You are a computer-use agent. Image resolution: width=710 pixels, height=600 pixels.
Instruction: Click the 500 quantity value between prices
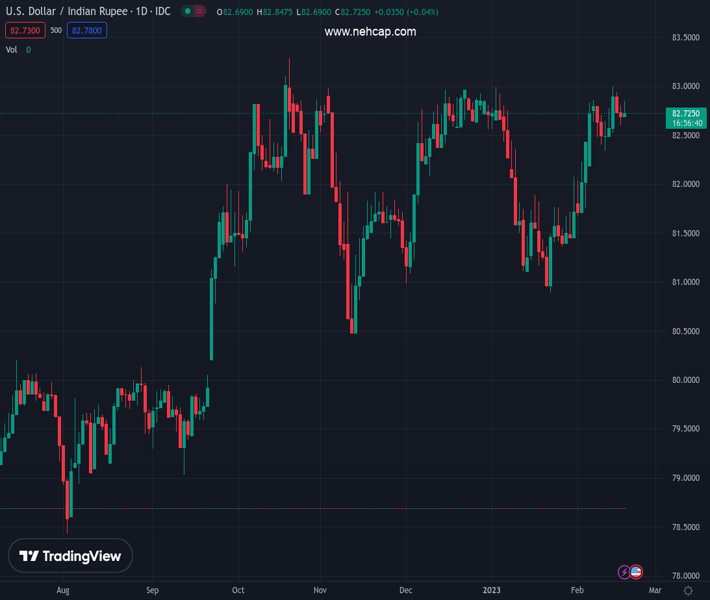[56, 31]
